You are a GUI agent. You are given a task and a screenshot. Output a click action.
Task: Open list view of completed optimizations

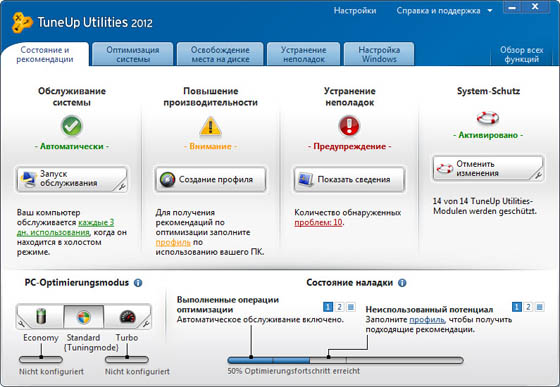pyautogui.click(x=351, y=307)
